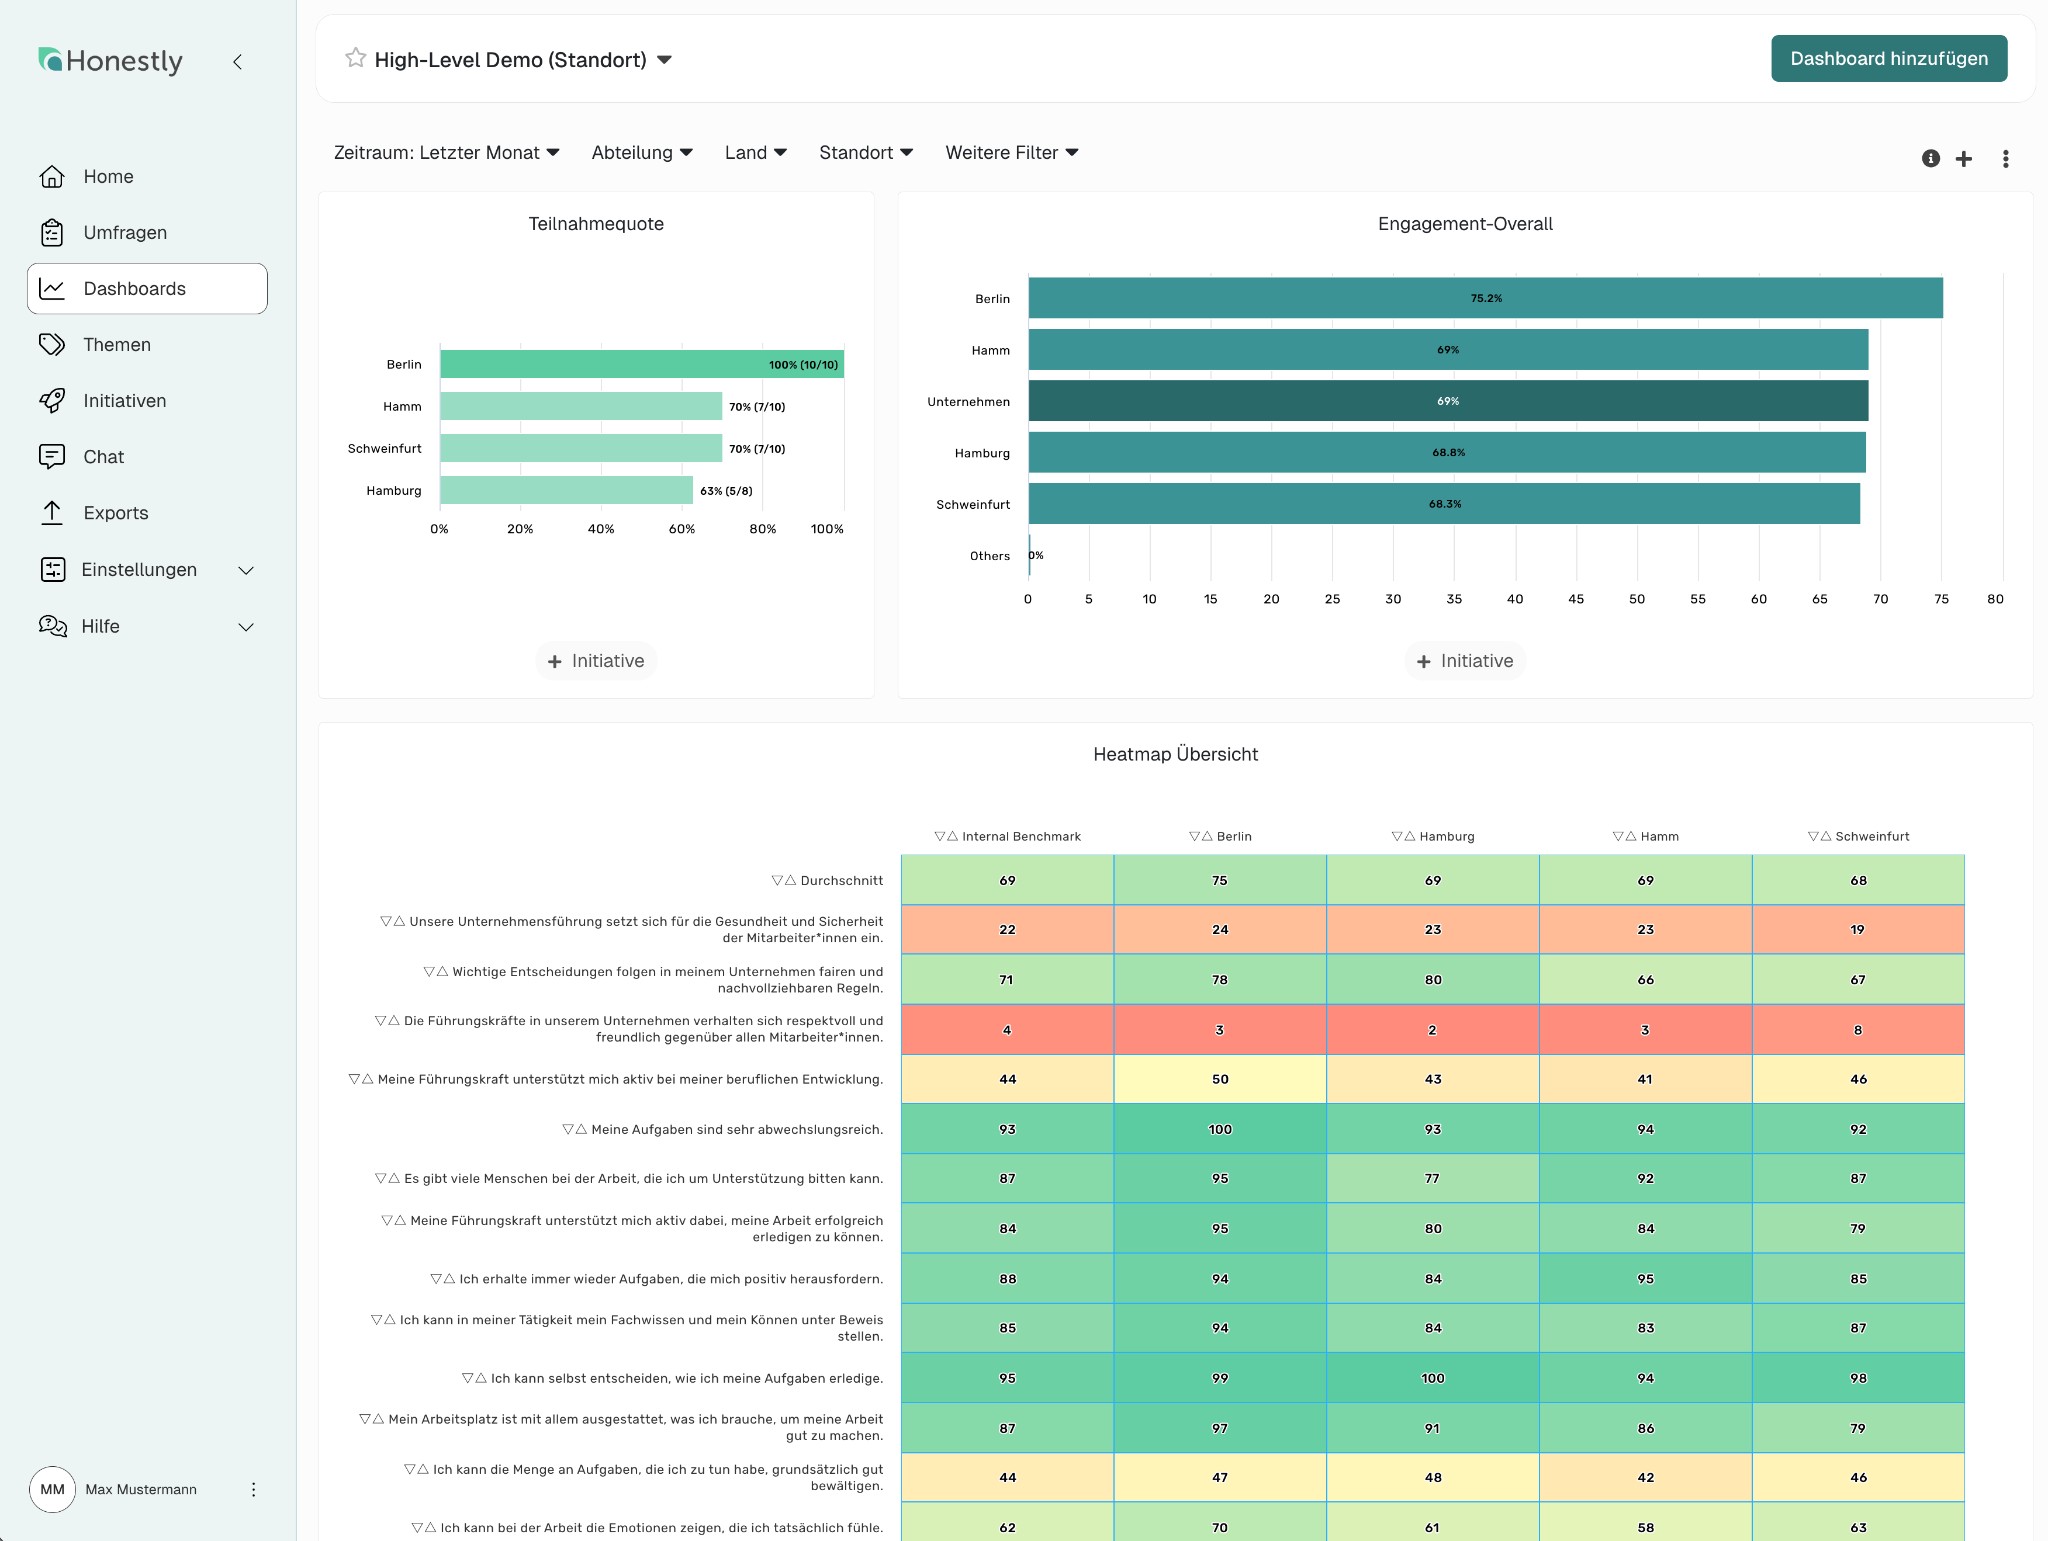Select the Umfragen icon in sidebar
The image size is (2048, 1541).
pos(52,232)
